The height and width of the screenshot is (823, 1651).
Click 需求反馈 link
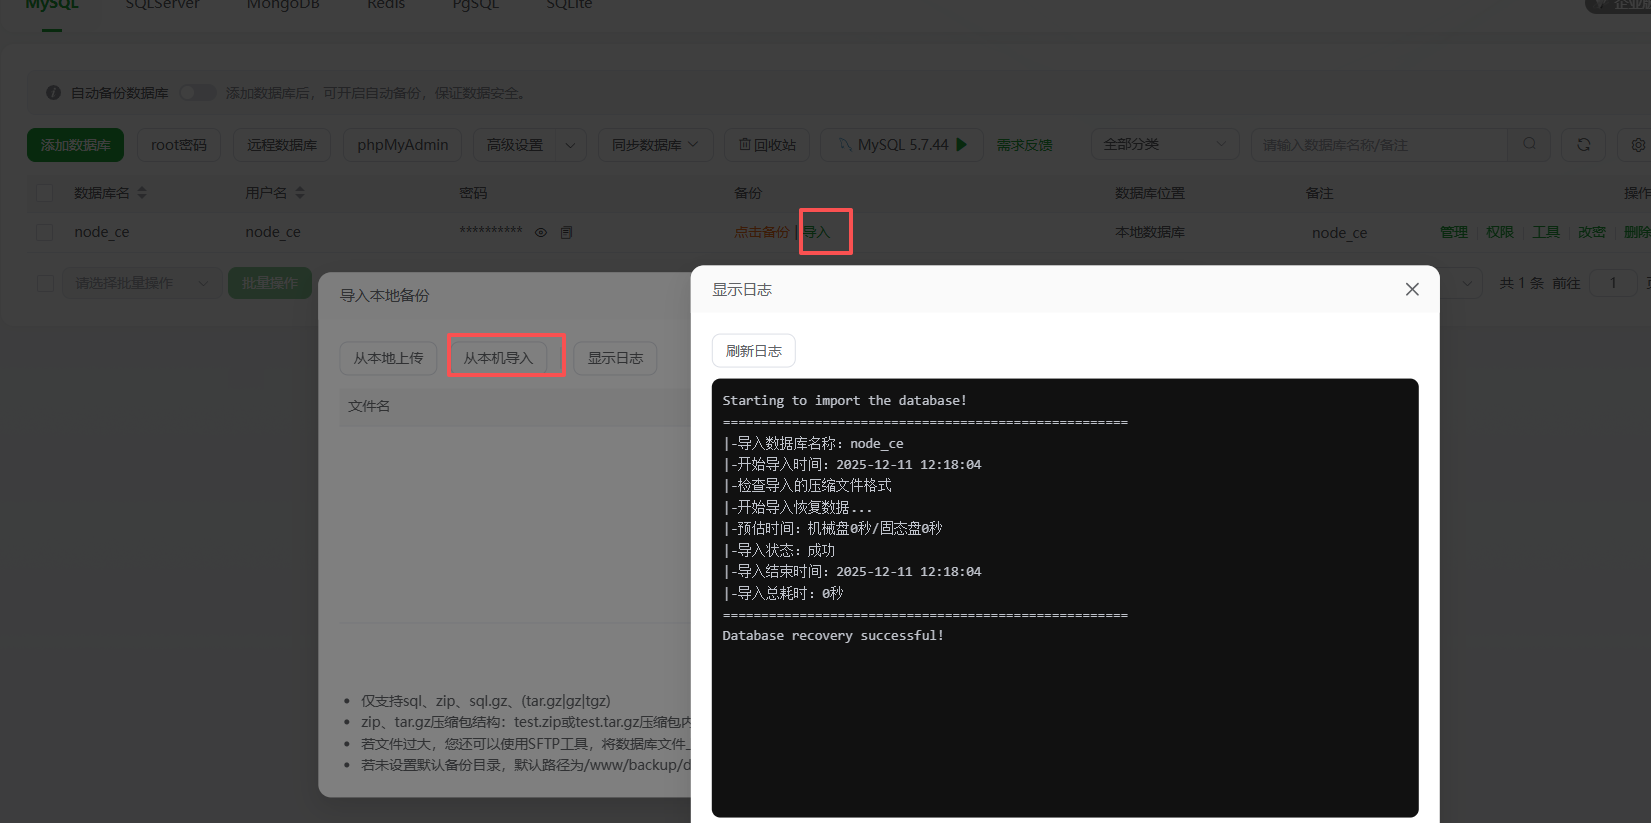pyautogui.click(x=1024, y=145)
